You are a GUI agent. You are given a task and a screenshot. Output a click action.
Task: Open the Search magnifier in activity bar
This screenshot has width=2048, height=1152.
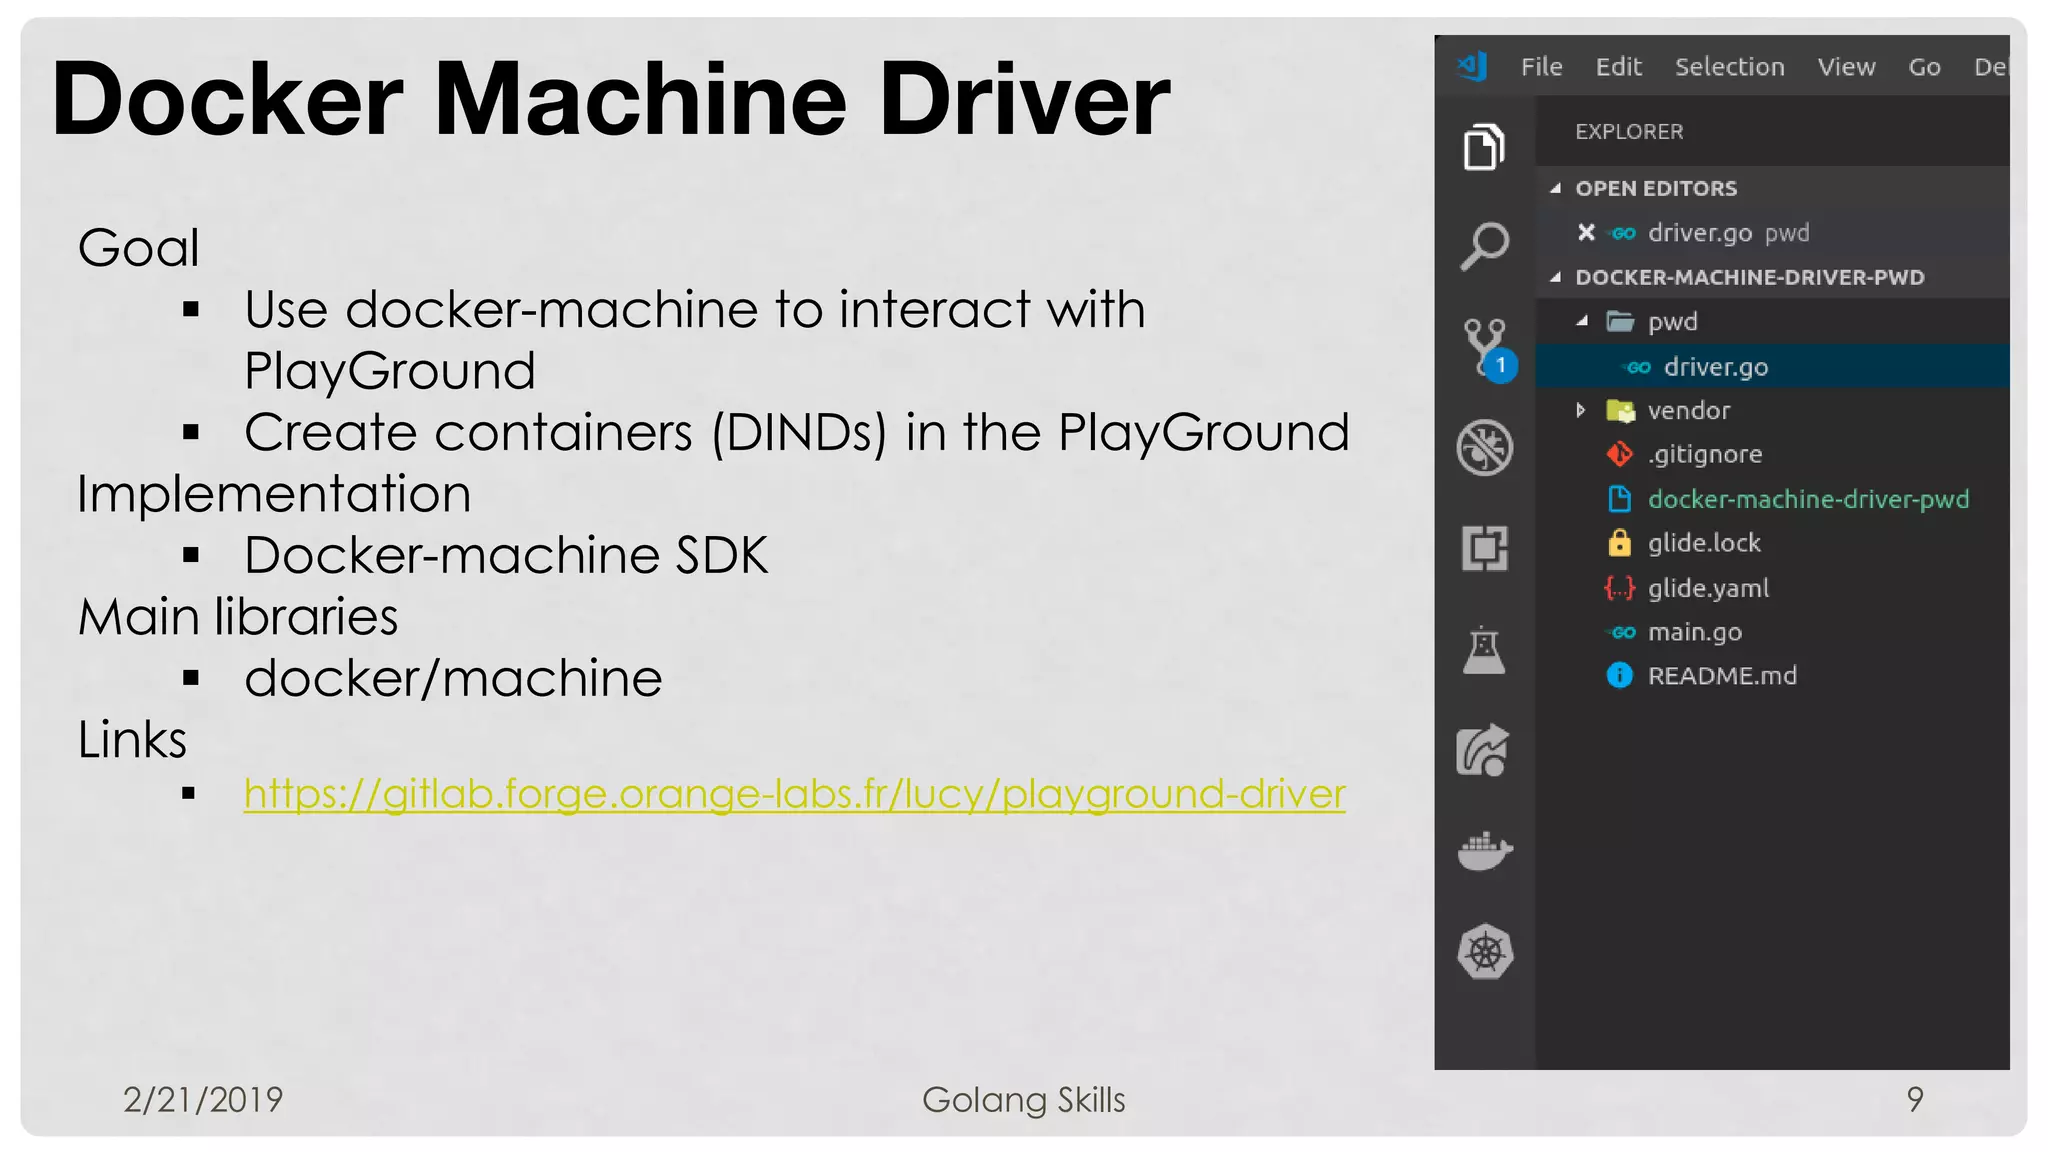tap(1484, 246)
